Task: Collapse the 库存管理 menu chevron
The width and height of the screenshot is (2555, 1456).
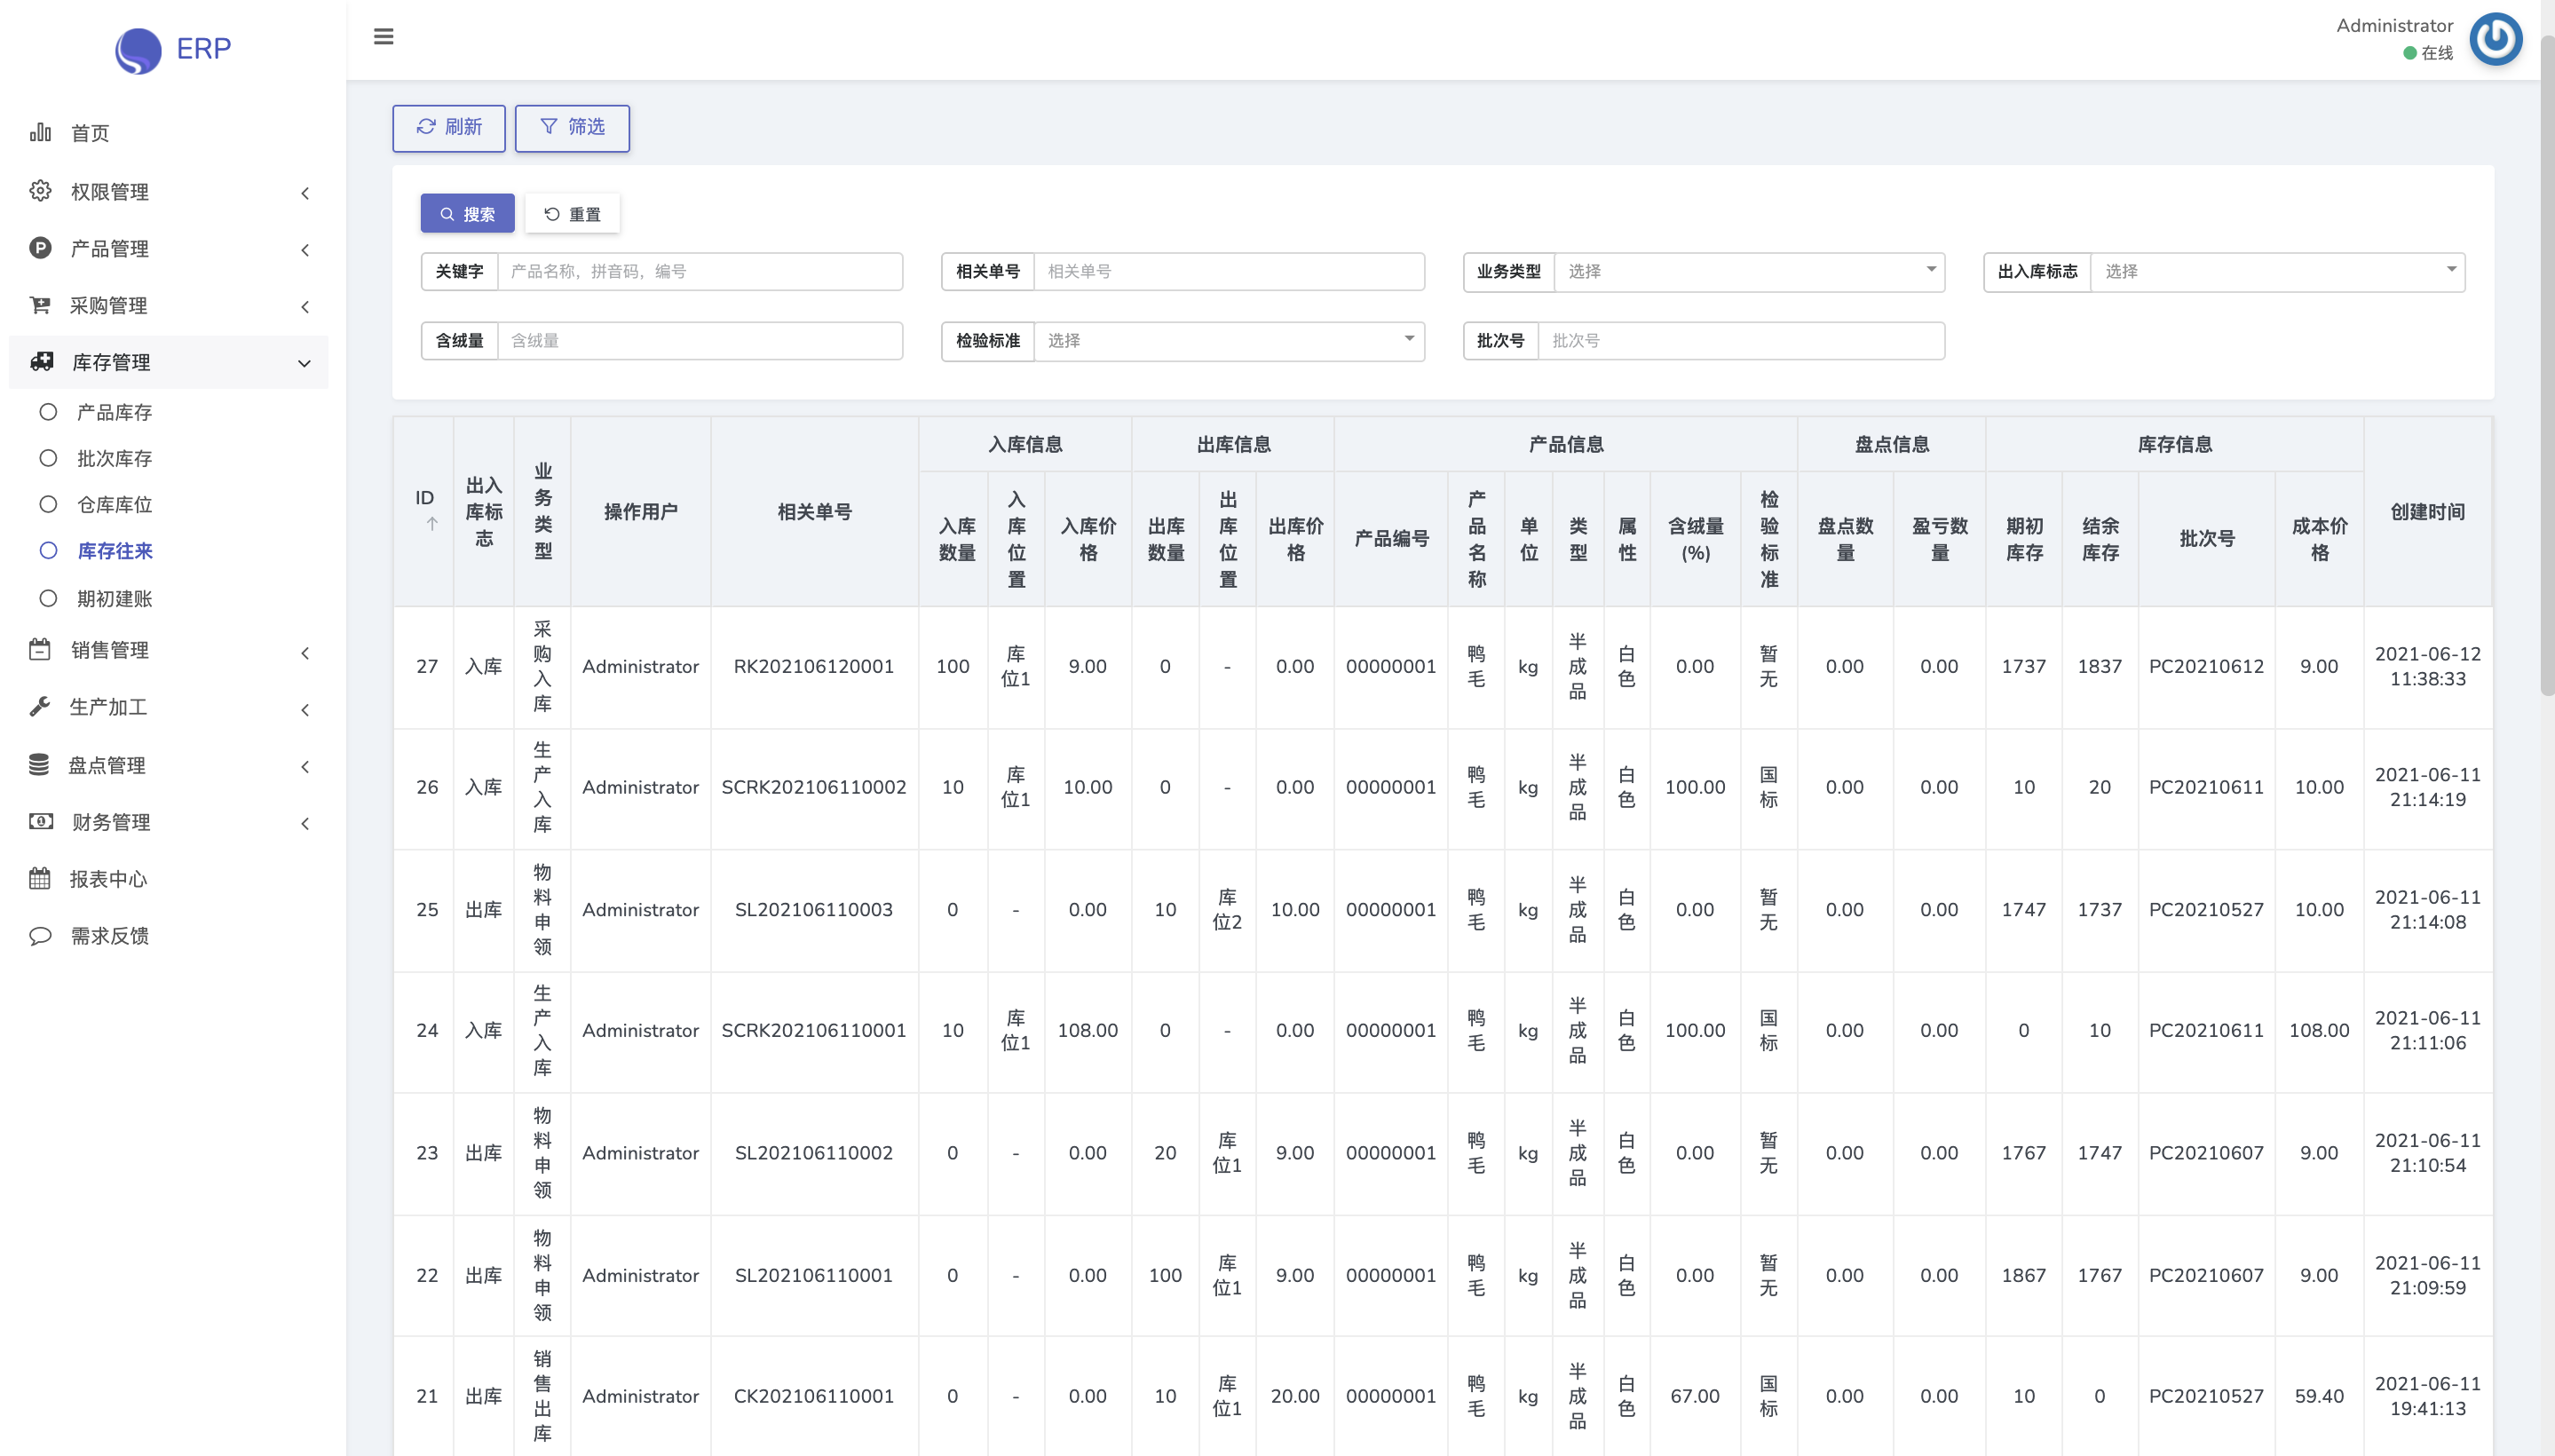Action: [304, 363]
